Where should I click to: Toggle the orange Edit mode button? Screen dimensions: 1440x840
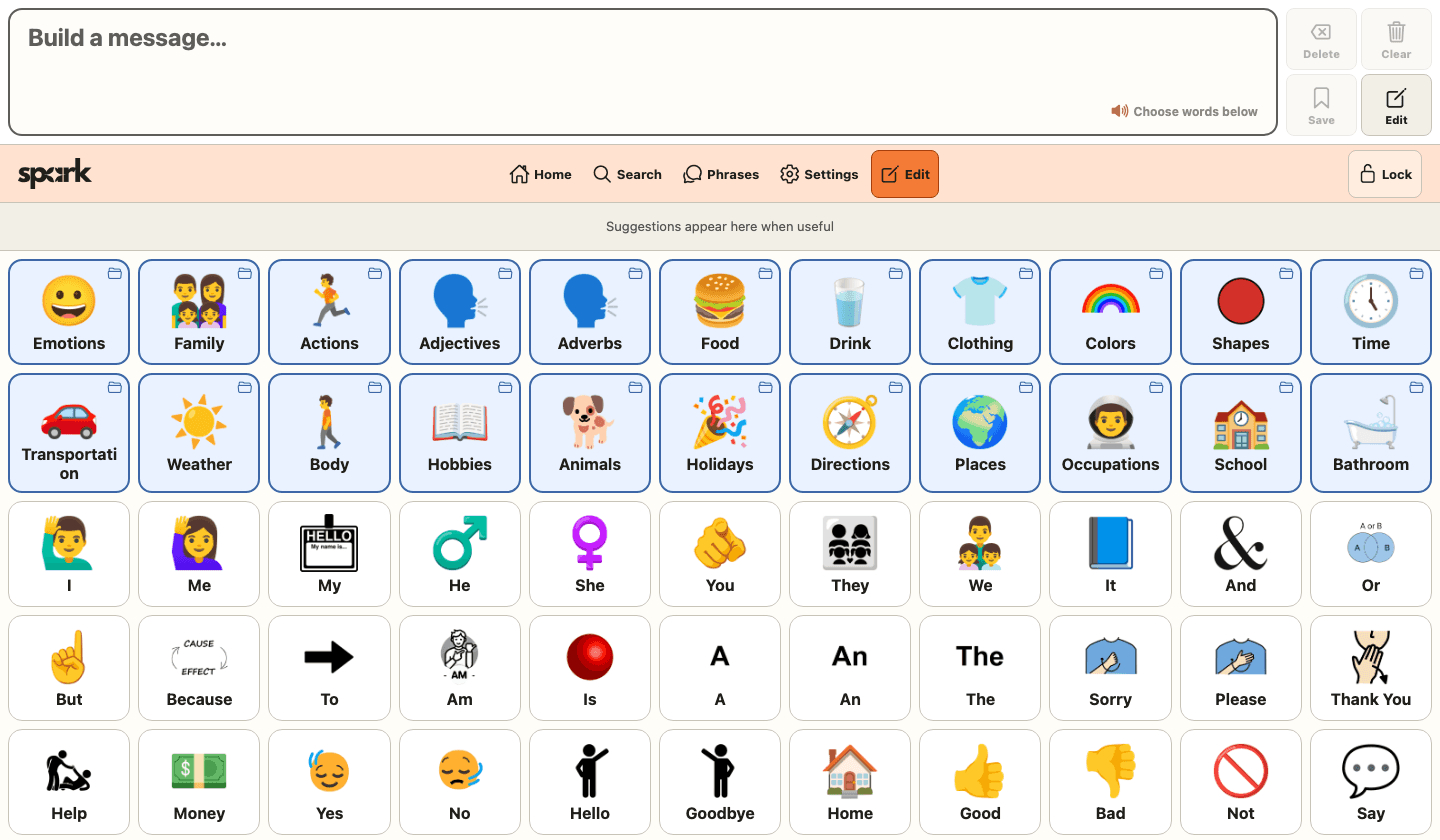pyautogui.click(x=905, y=174)
